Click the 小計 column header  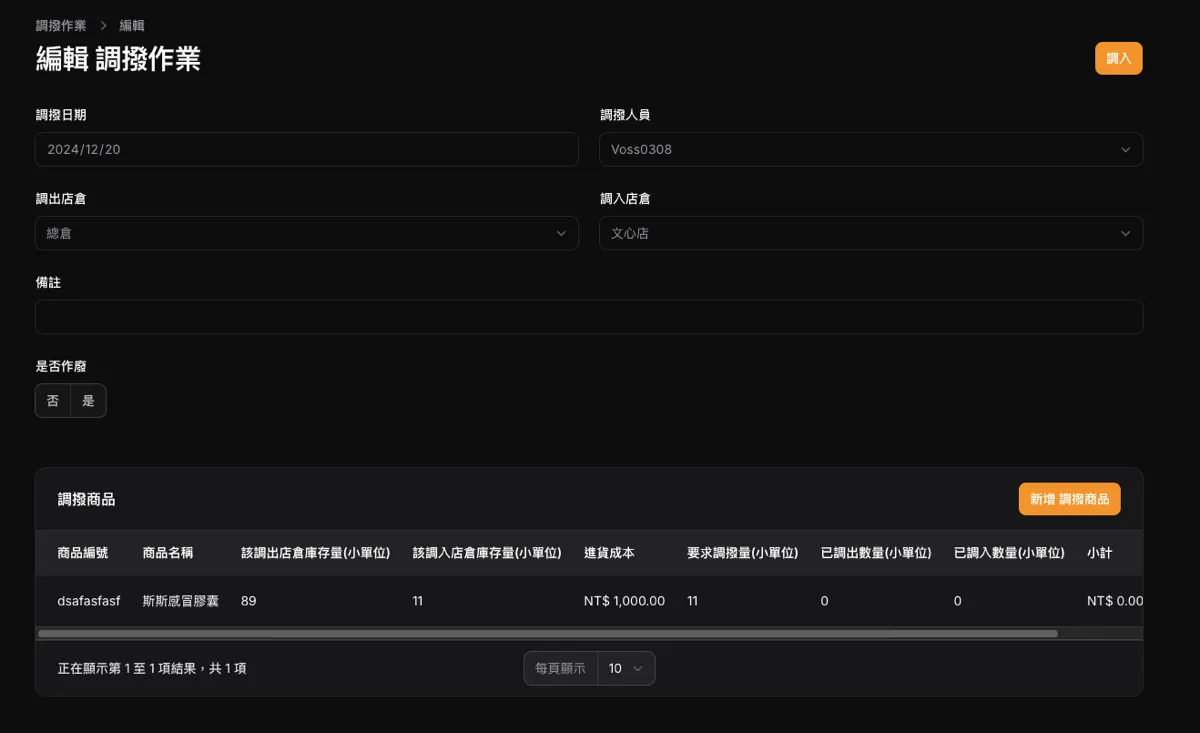coord(1099,553)
